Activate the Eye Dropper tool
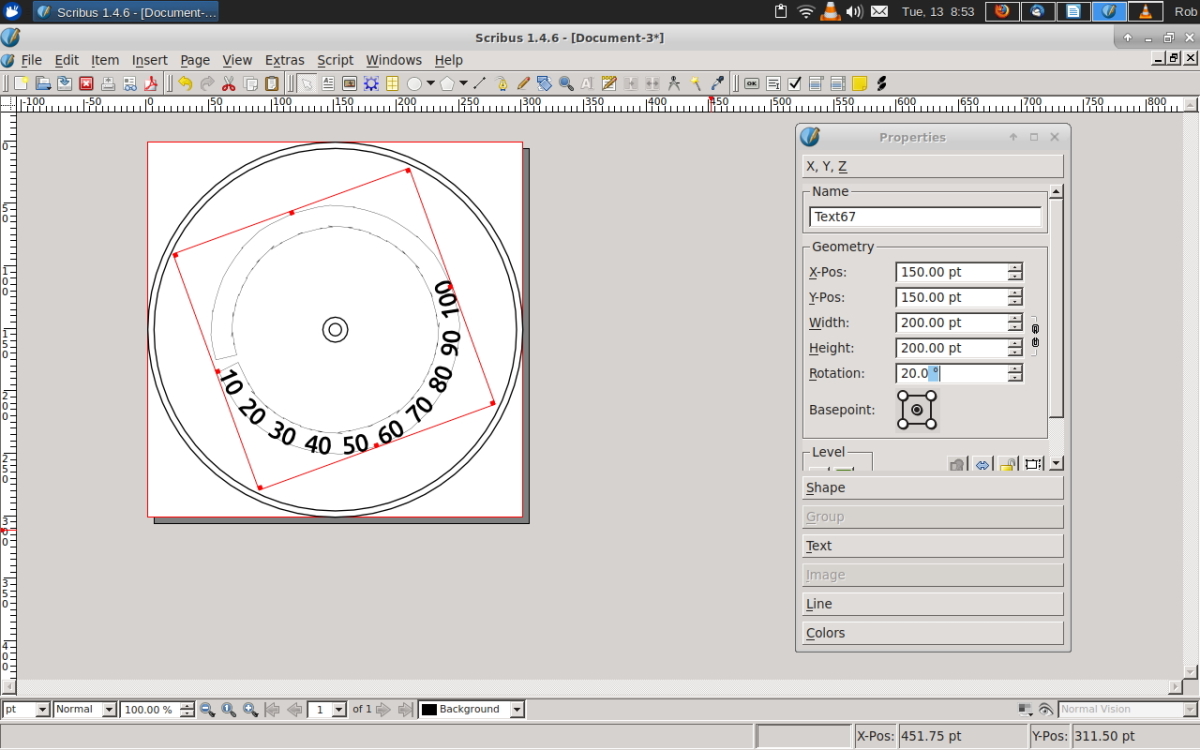The height and width of the screenshot is (750, 1200). [717, 84]
